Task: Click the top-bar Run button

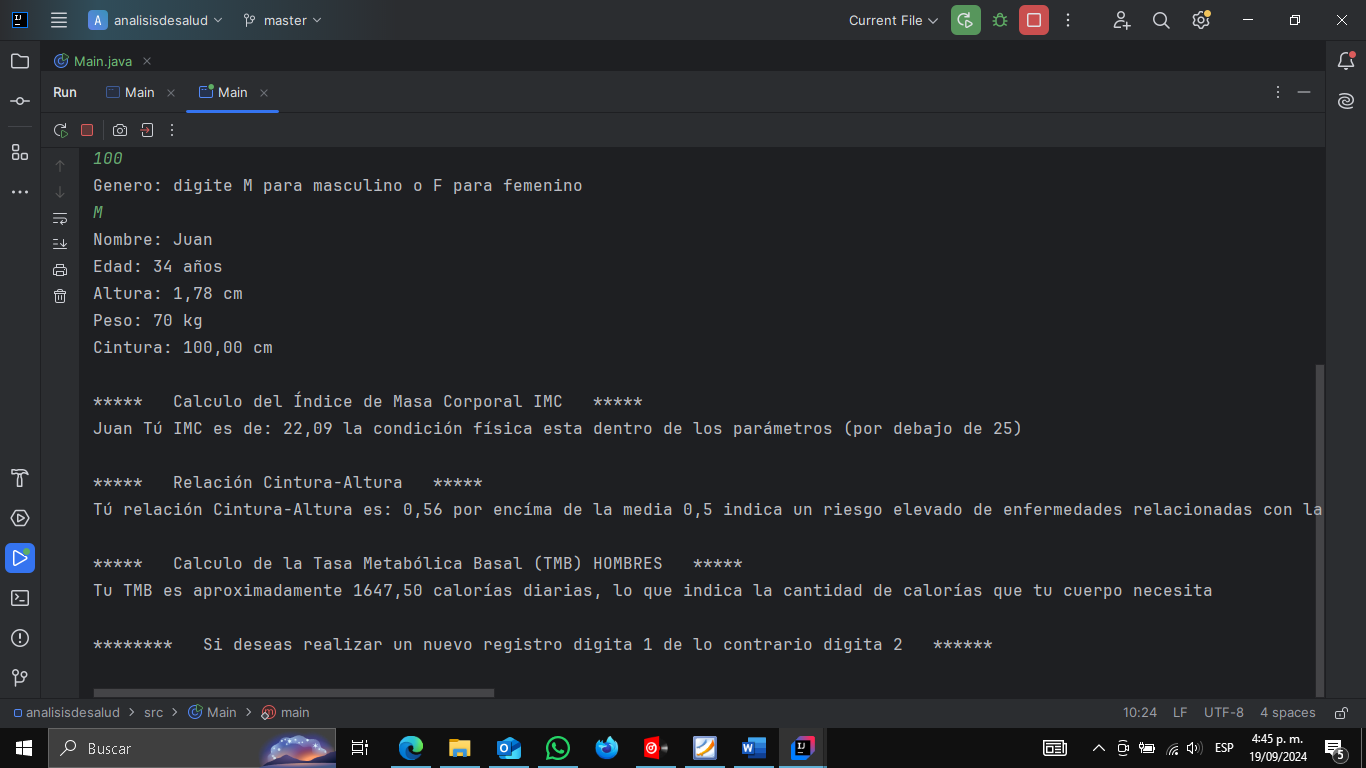Action: tap(966, 20)
